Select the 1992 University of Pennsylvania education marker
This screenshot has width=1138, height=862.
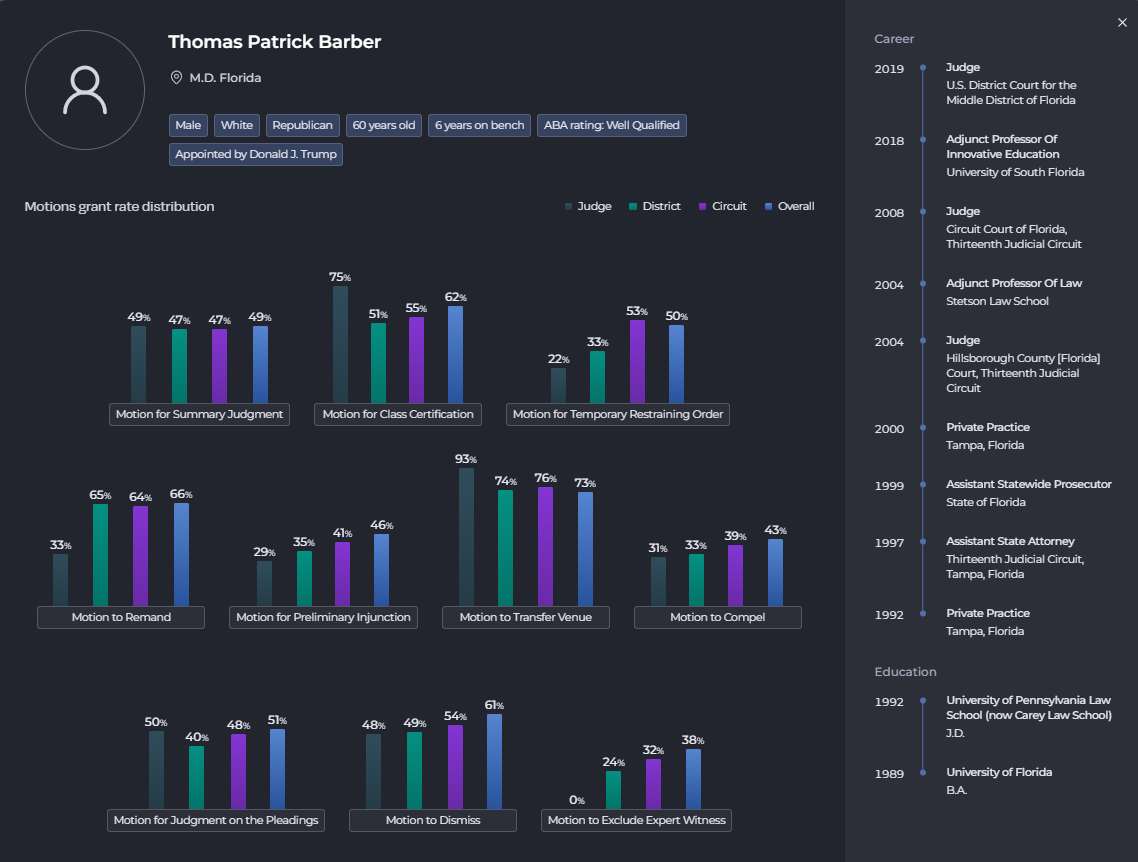coord(922,701)
